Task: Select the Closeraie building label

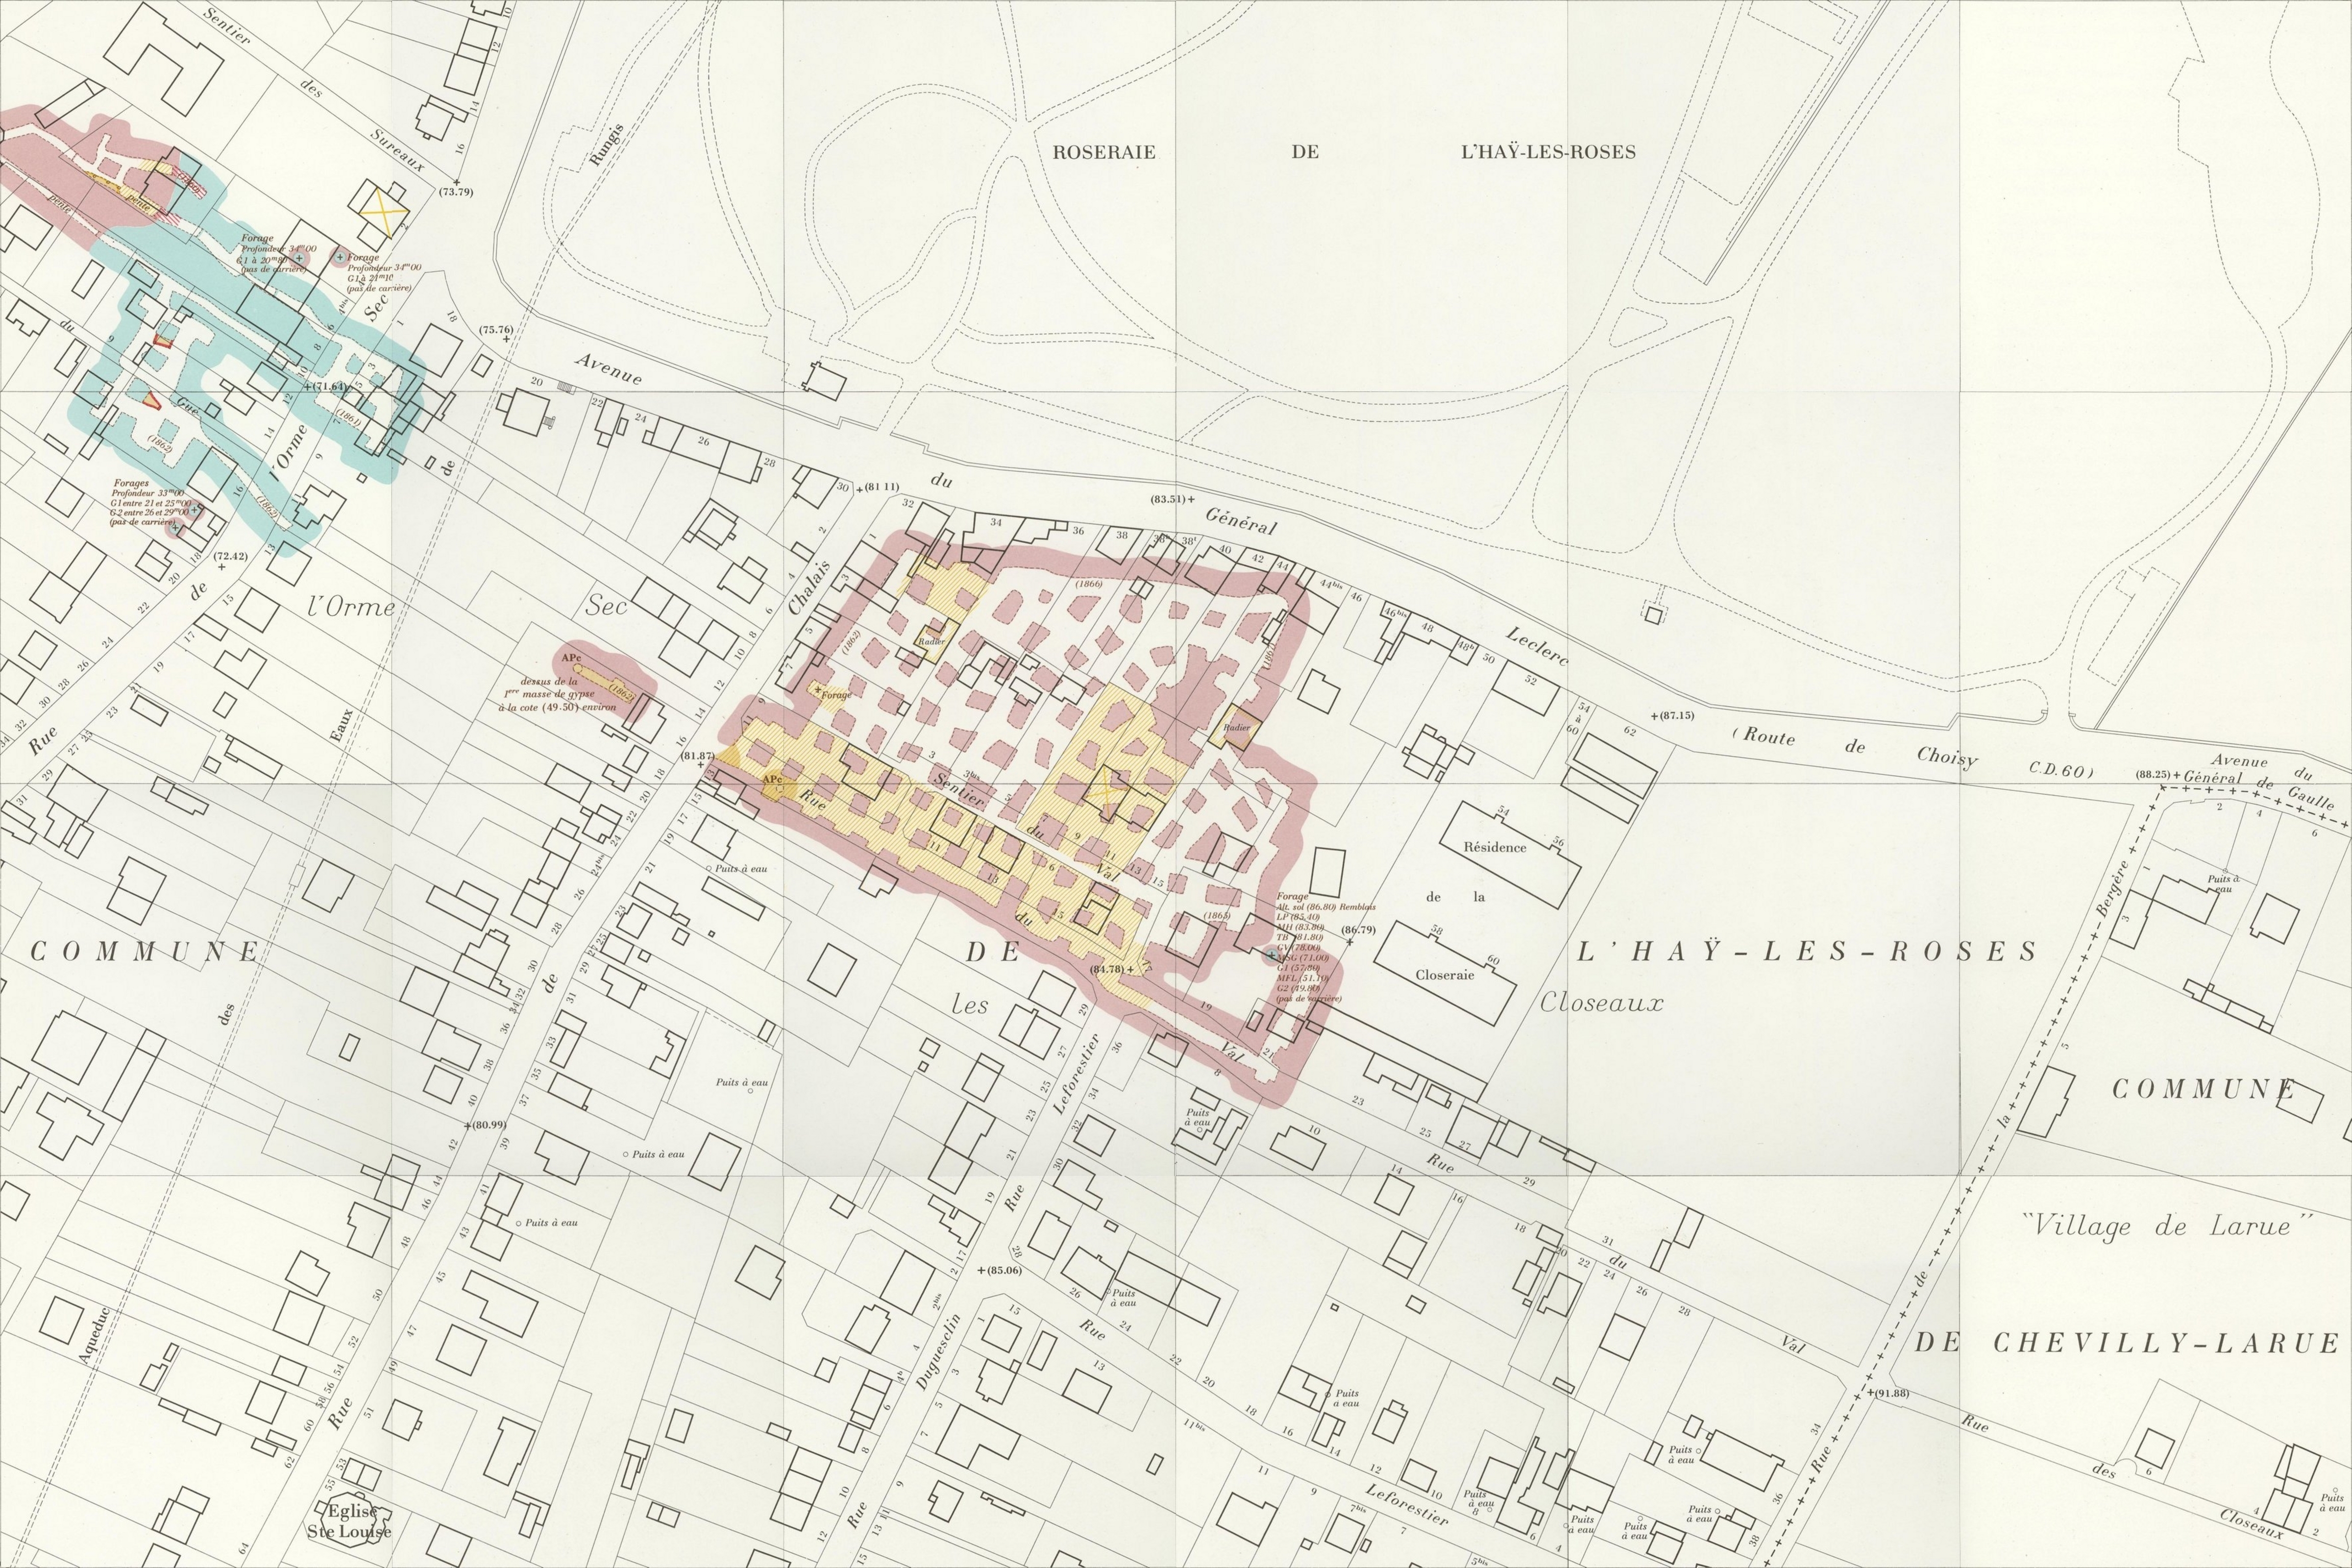Action: [1444, 975]
